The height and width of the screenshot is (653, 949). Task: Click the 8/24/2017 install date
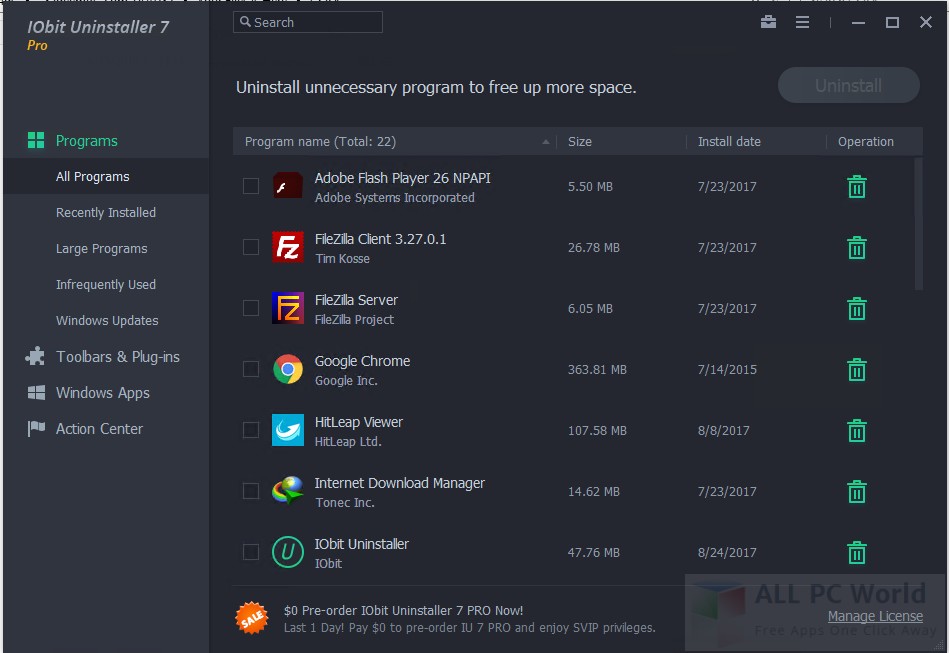(x=727, y=553)
